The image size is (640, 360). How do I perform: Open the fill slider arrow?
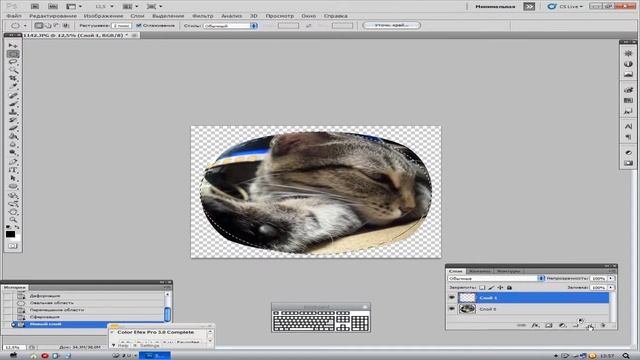click(611, 287)
